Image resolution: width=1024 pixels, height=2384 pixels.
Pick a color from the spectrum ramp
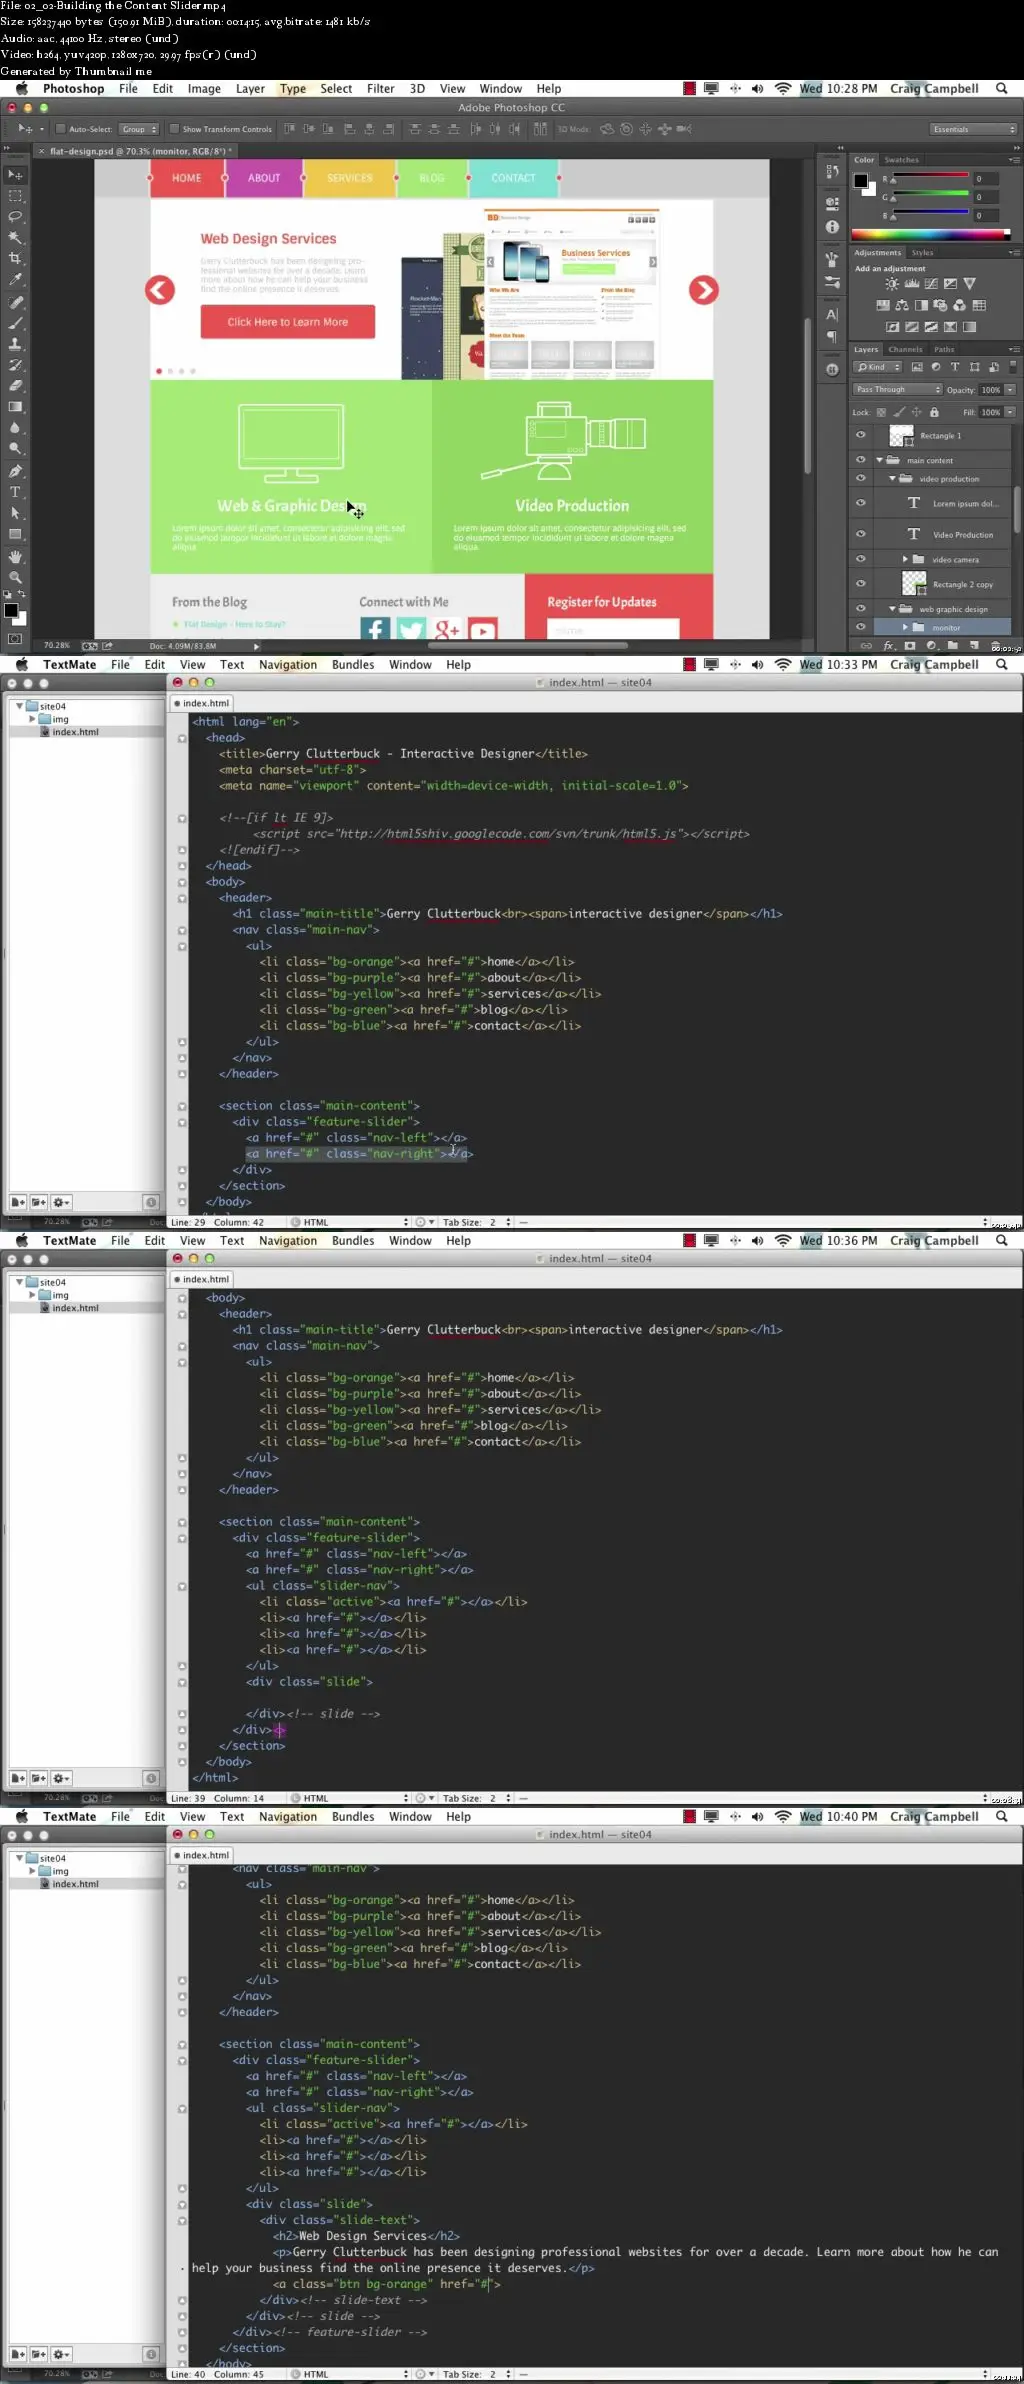click(x=930, y=235)
